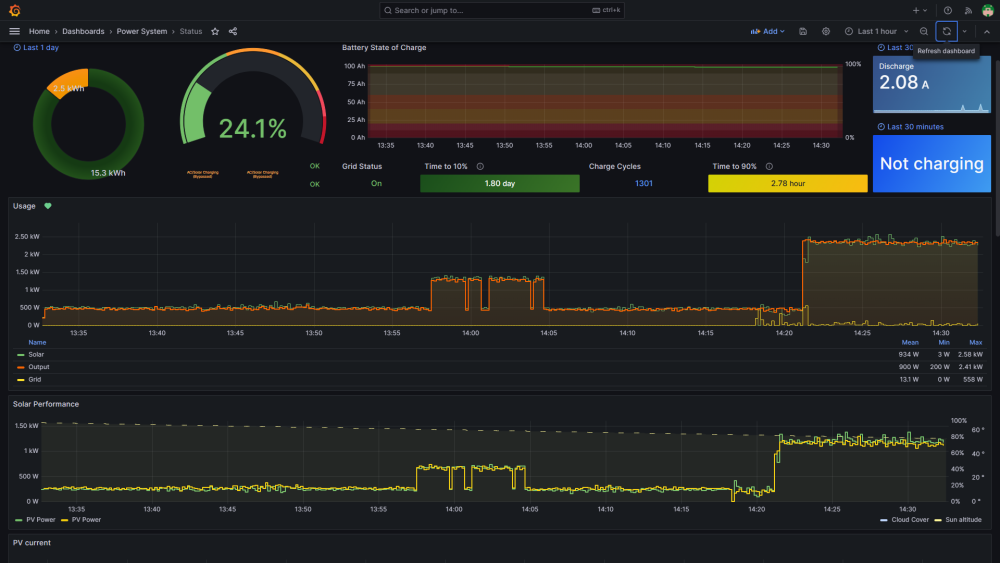
Task: Open the news feed icon
Action: point(968,10)
